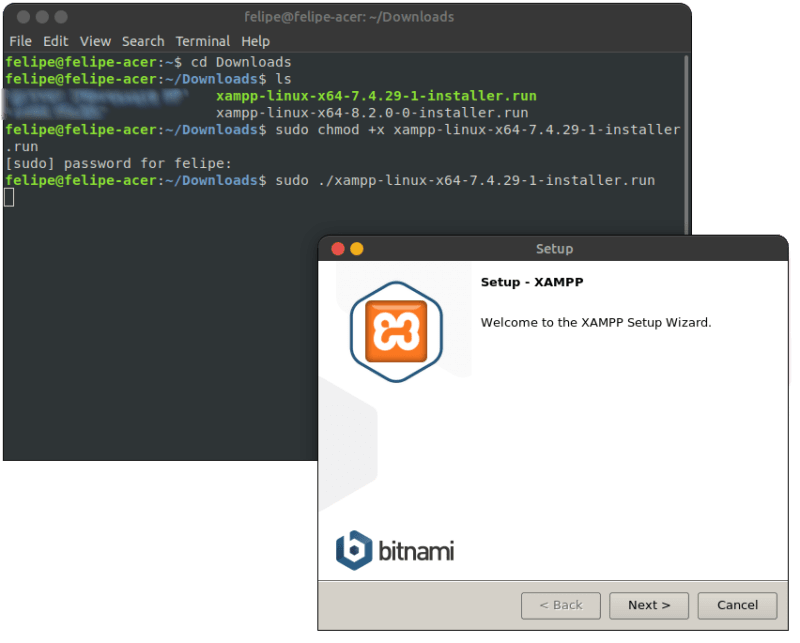Click the disabled < Back button
800x643 pixels.
(561, 605)
